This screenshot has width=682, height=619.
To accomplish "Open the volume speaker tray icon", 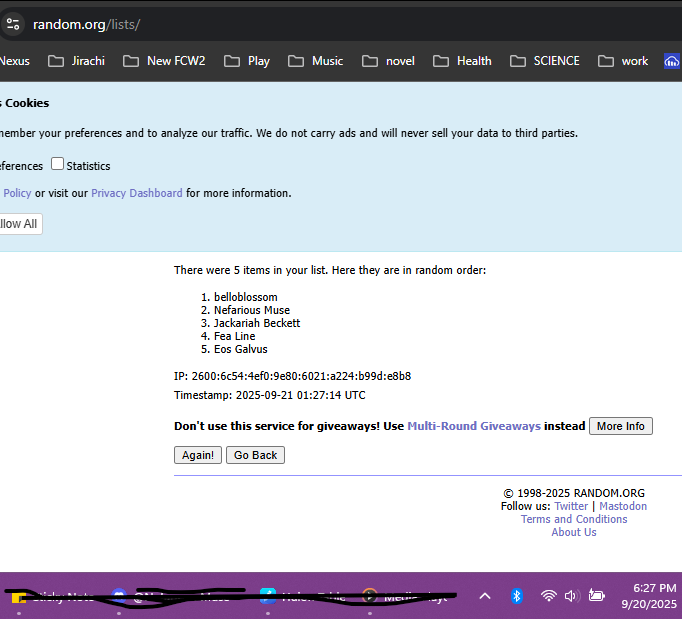I will (x=571, y=596).
